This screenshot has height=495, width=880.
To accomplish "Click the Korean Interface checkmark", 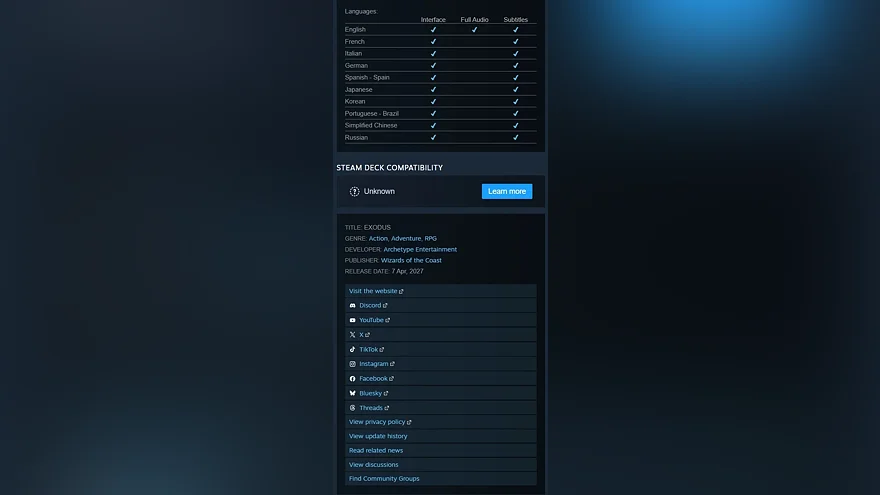I will pyautogui.click(x=433, y=102).
